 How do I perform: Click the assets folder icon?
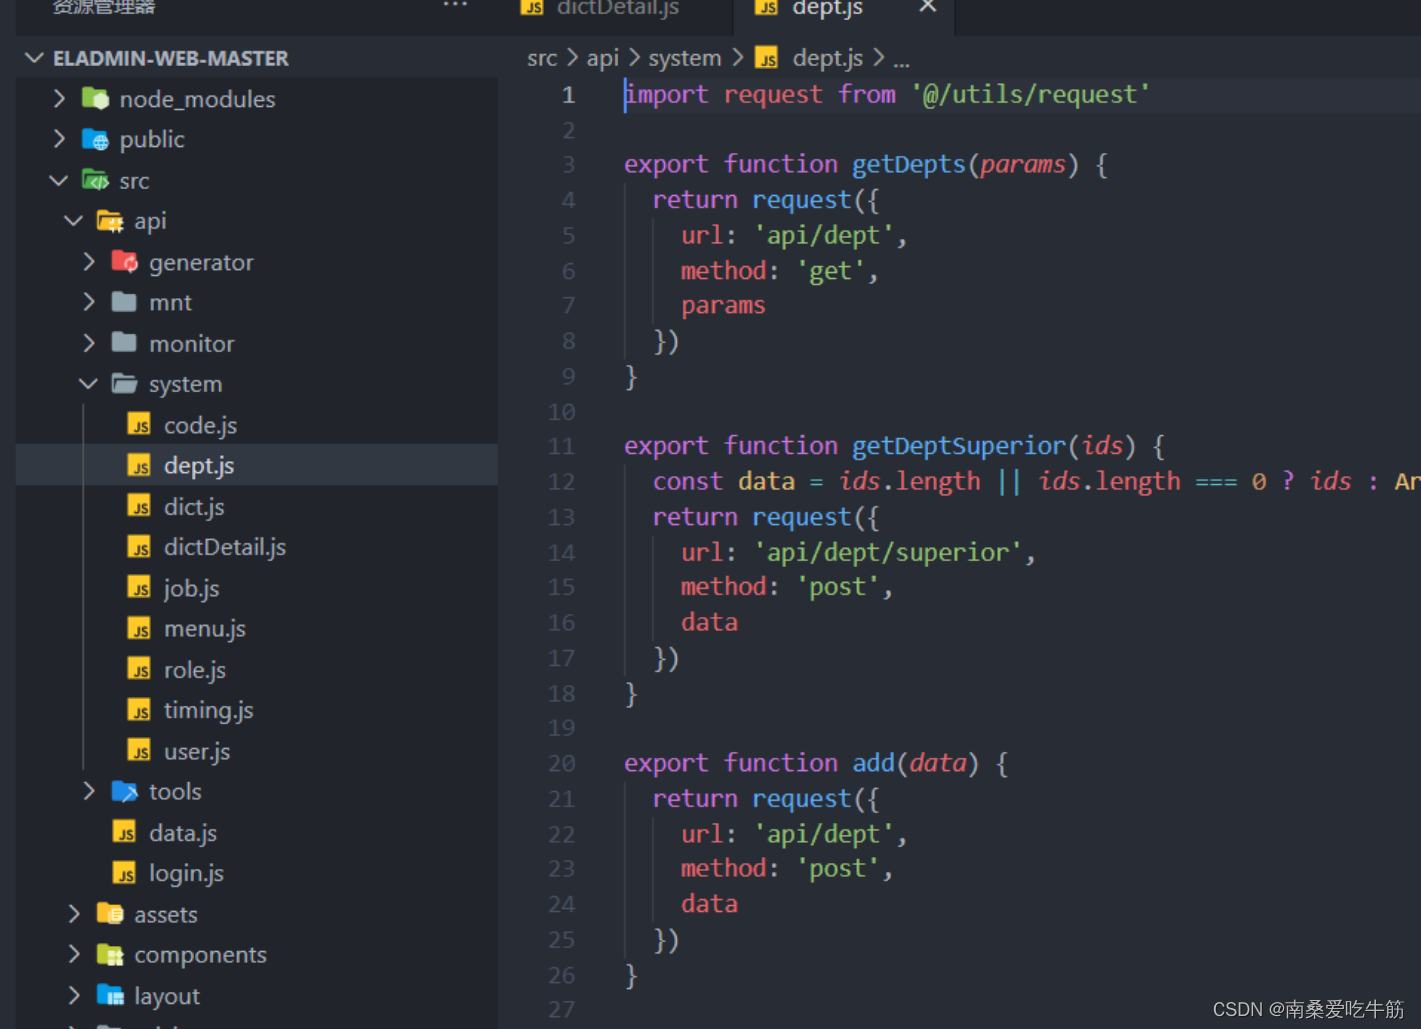[x=110, y=914]
